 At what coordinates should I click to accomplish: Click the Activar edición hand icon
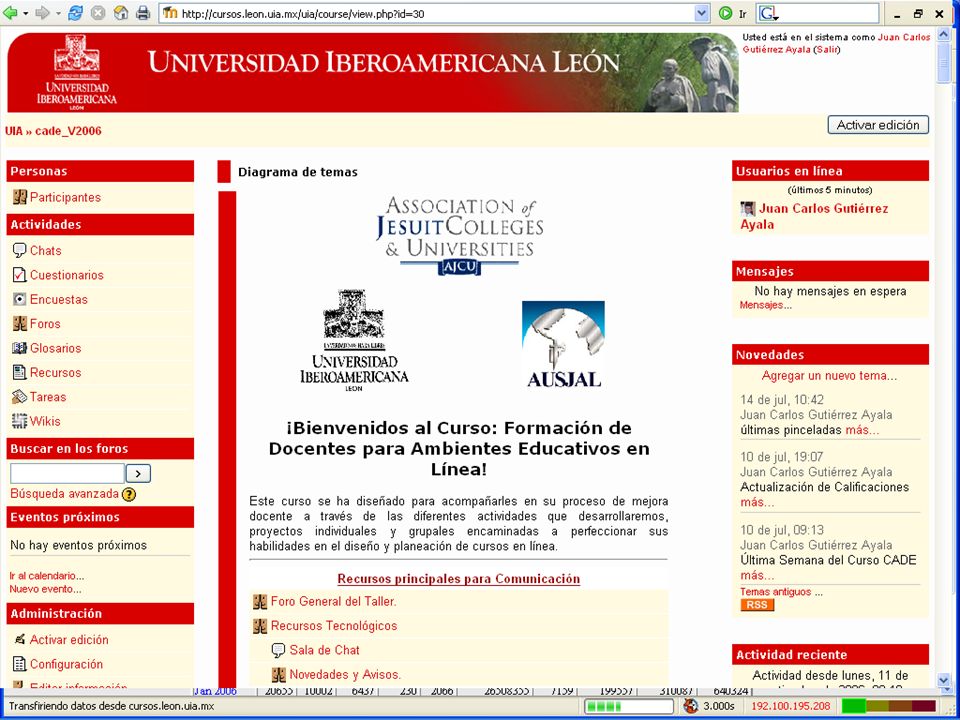(20, 639)
